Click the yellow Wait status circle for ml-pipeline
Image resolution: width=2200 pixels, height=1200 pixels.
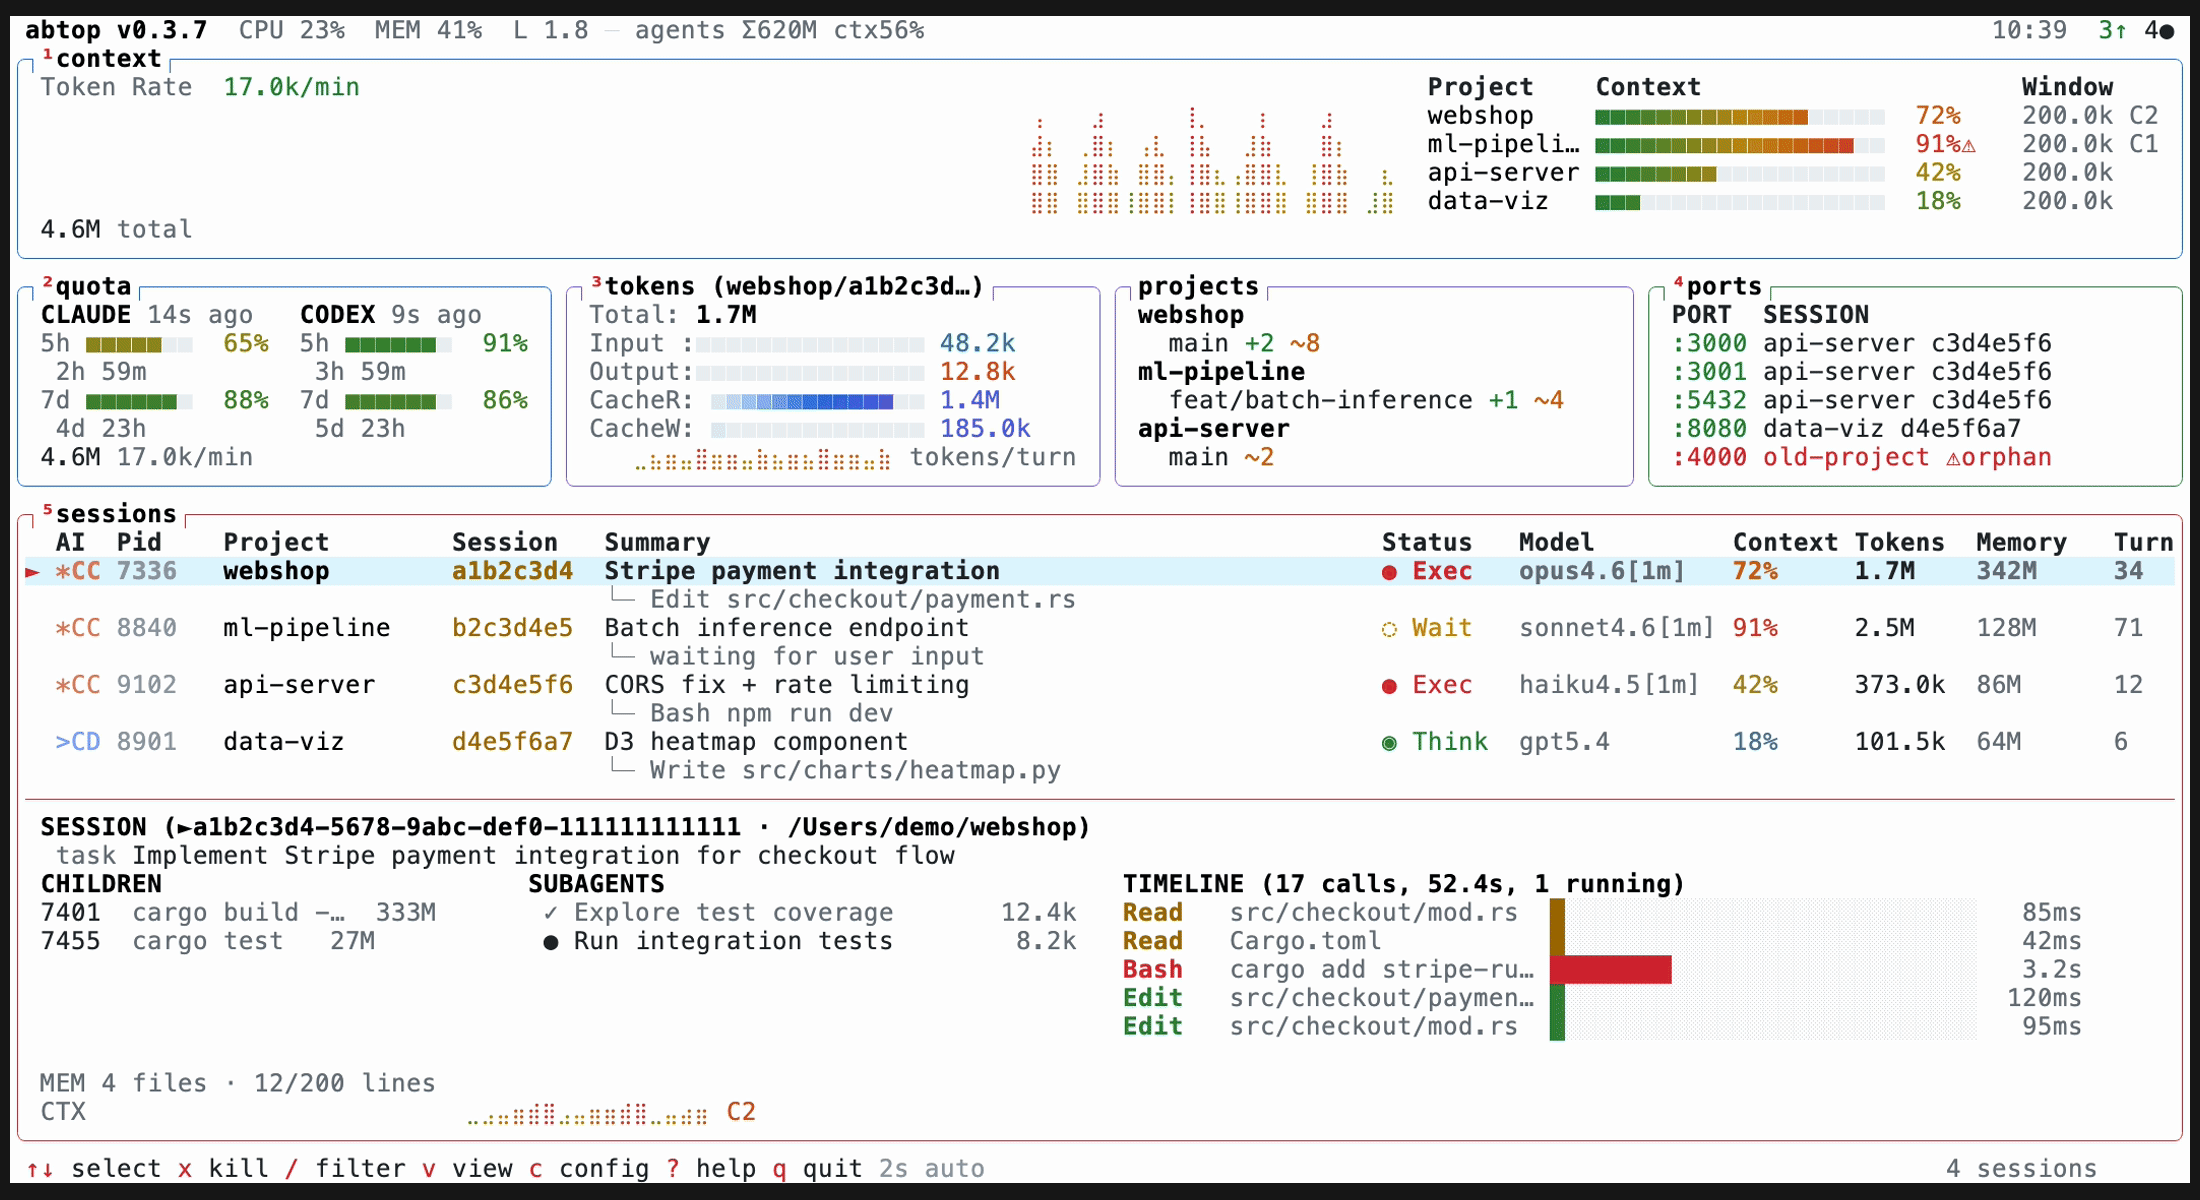coord(1389,629)
